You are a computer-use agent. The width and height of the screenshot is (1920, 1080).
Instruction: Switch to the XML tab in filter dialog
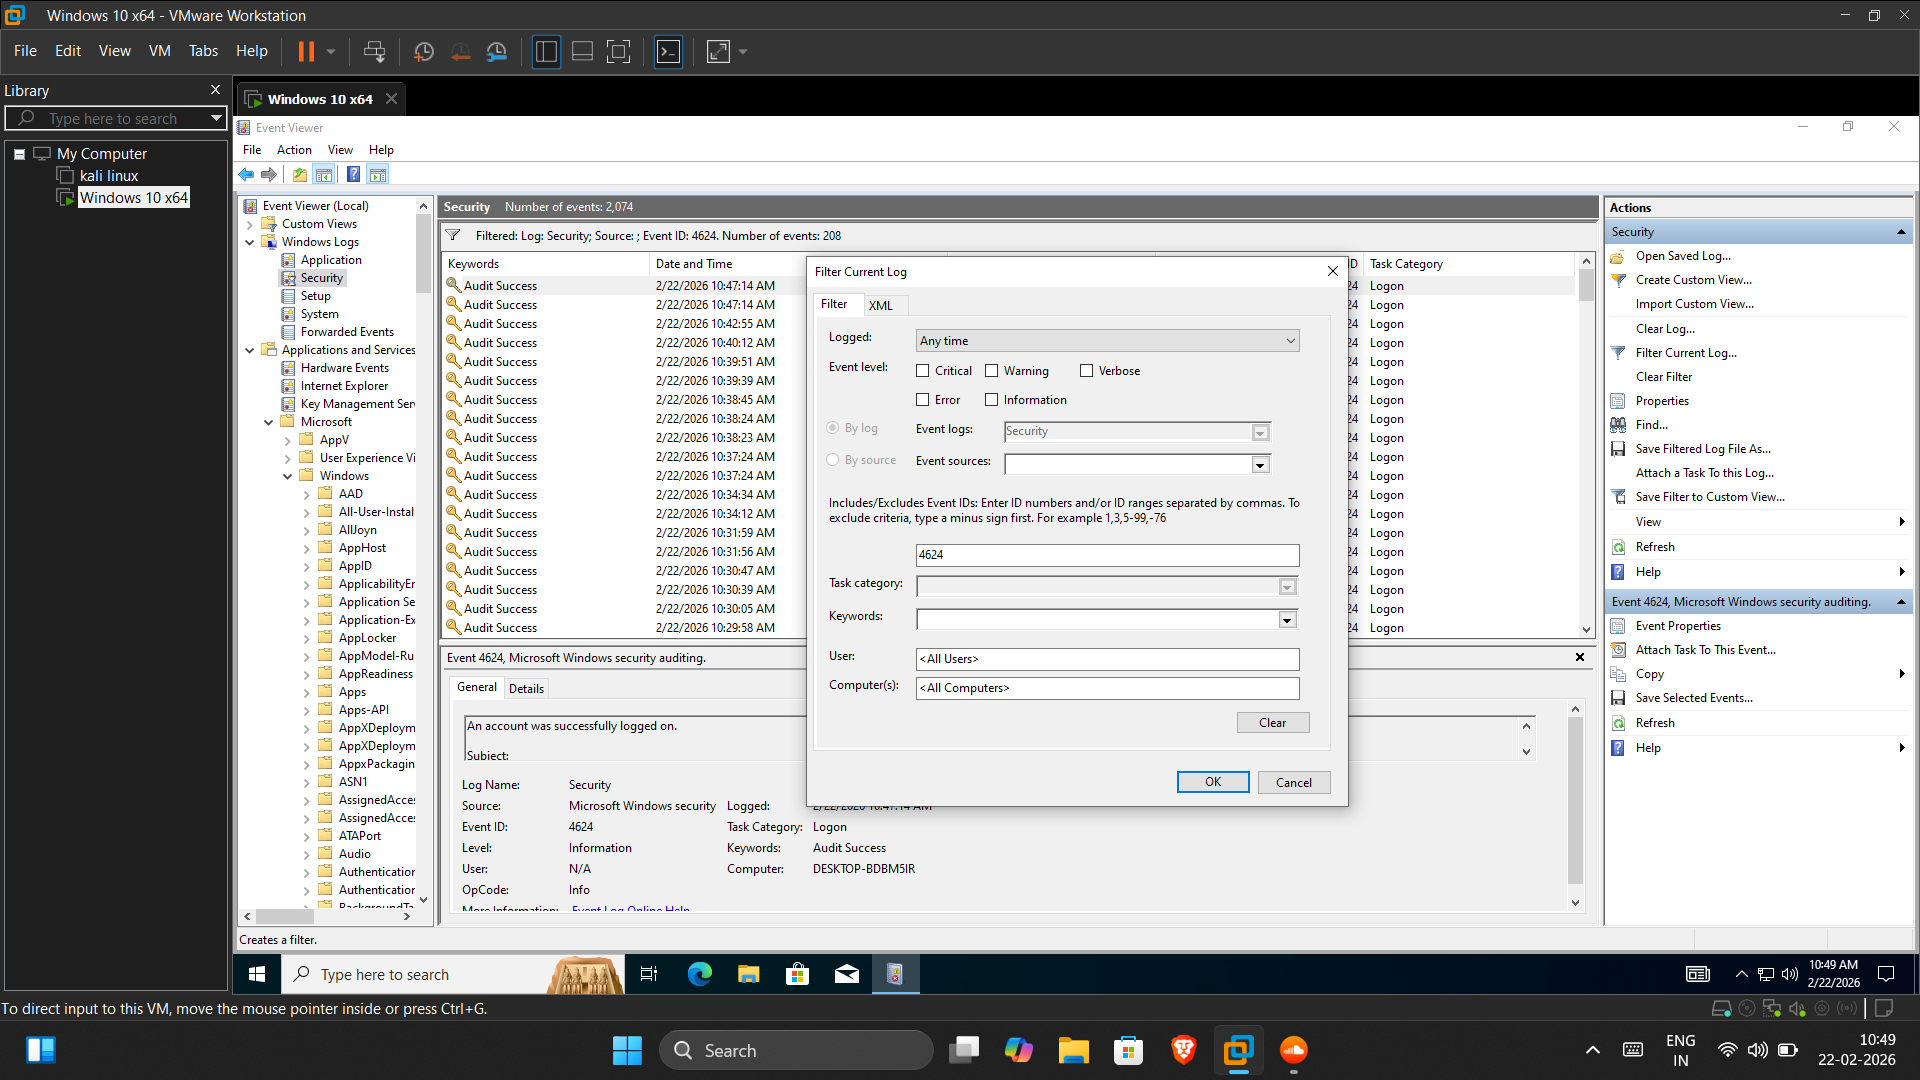coord(881,306)
